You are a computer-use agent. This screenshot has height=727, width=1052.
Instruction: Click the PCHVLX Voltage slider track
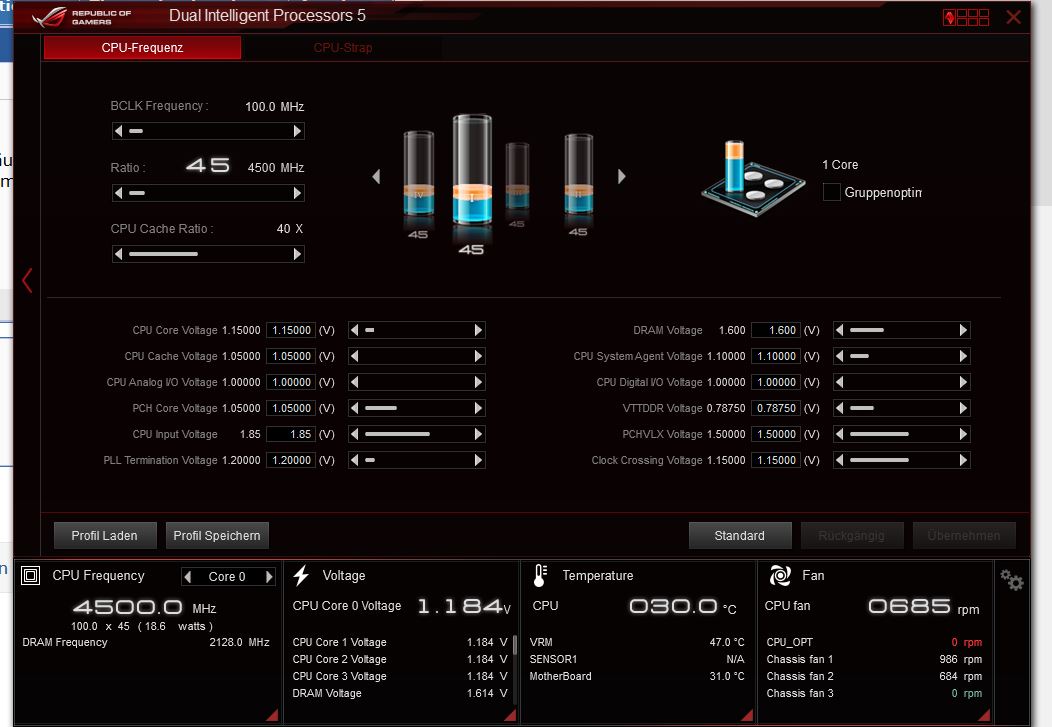pos(902,434)
